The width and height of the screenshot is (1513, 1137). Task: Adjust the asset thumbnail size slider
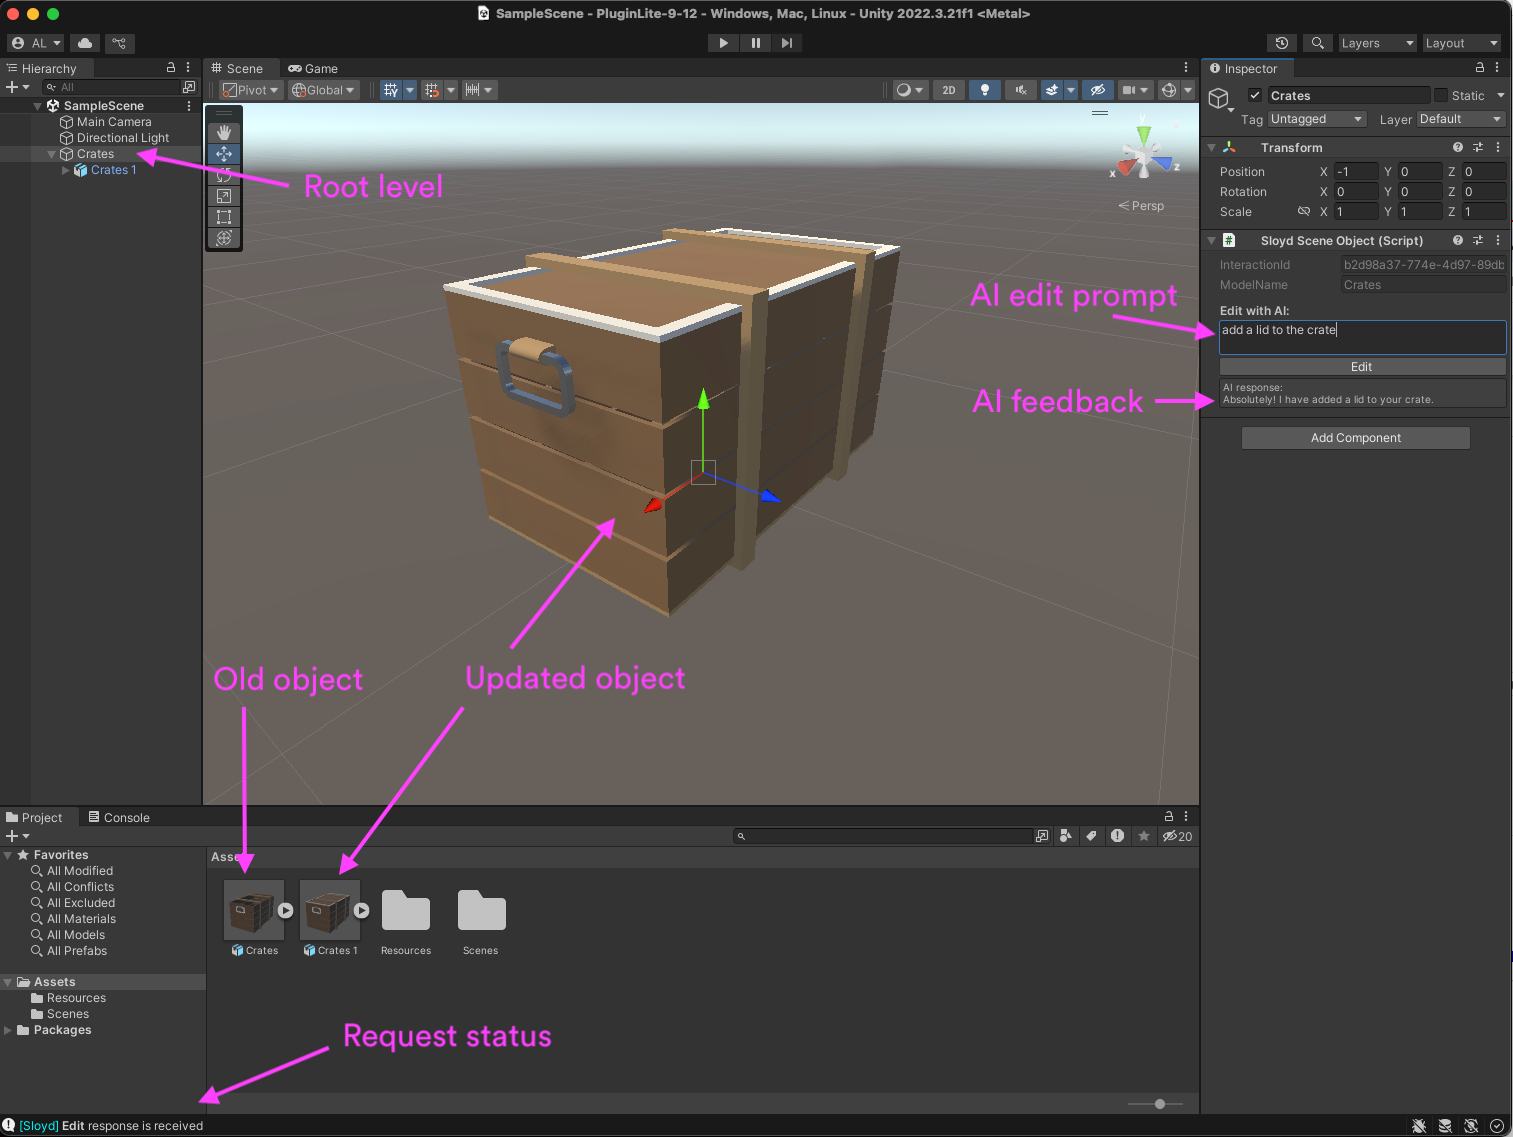[x=1159, y=1104]
